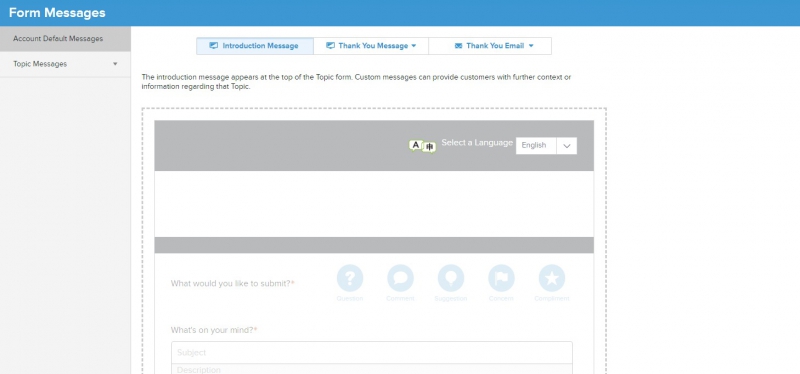This screenshot has height=374, width=800.
Task: Choose the Question submission icon
Action: tap(350, 278)
